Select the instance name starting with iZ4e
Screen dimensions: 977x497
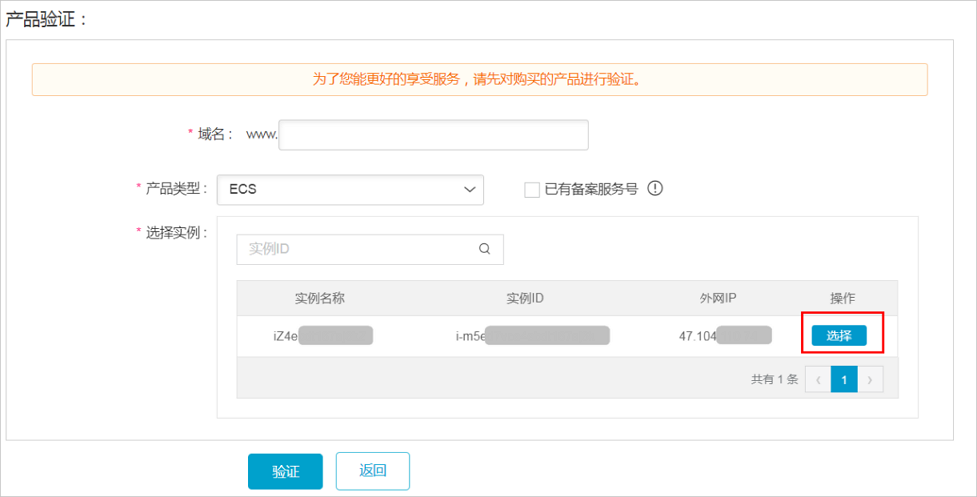322,336
